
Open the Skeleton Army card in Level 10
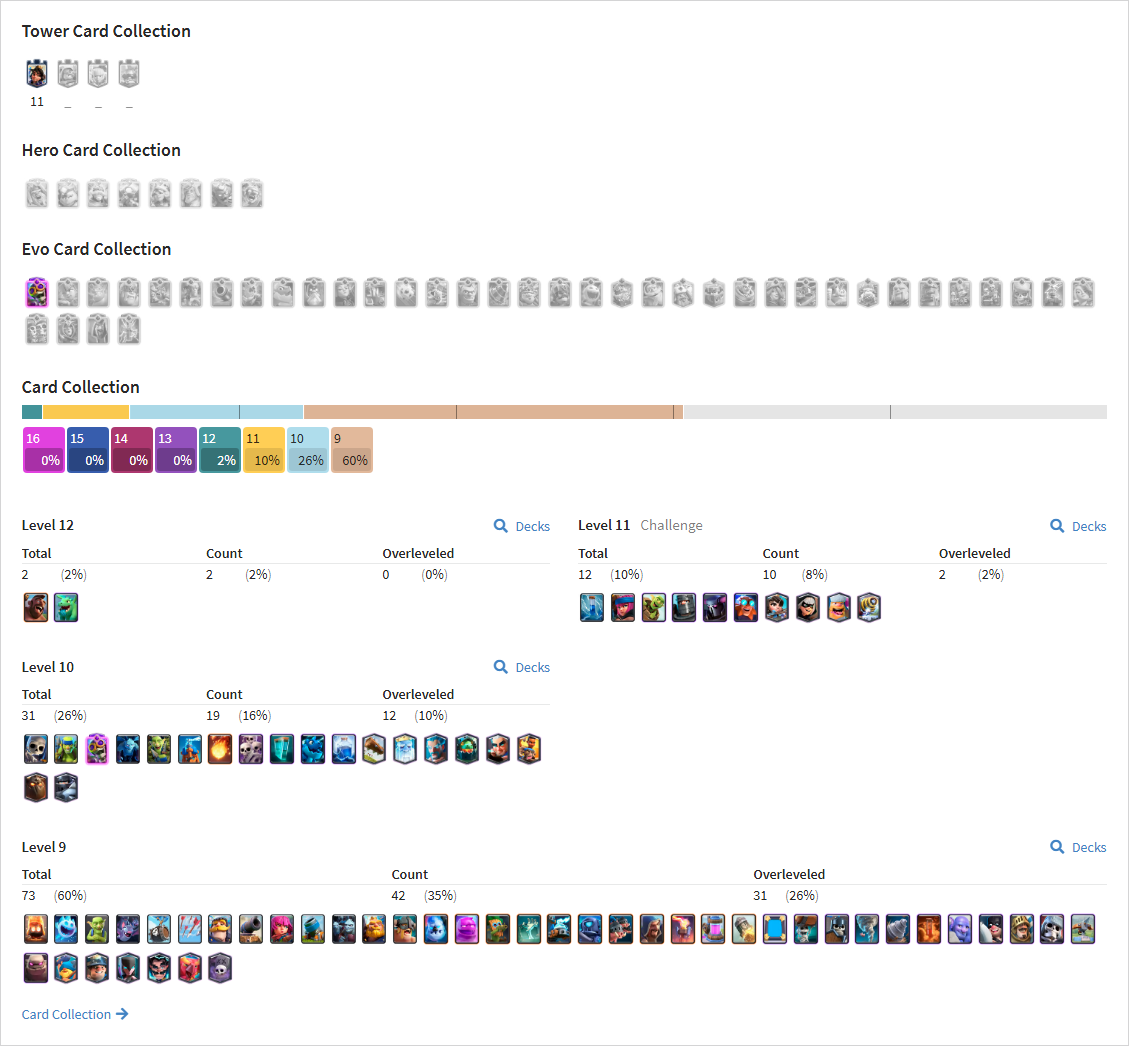click(x=251, y=749)
